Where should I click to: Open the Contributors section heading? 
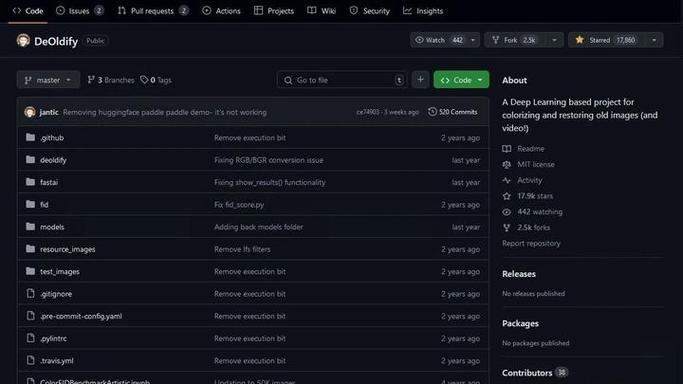527,373
